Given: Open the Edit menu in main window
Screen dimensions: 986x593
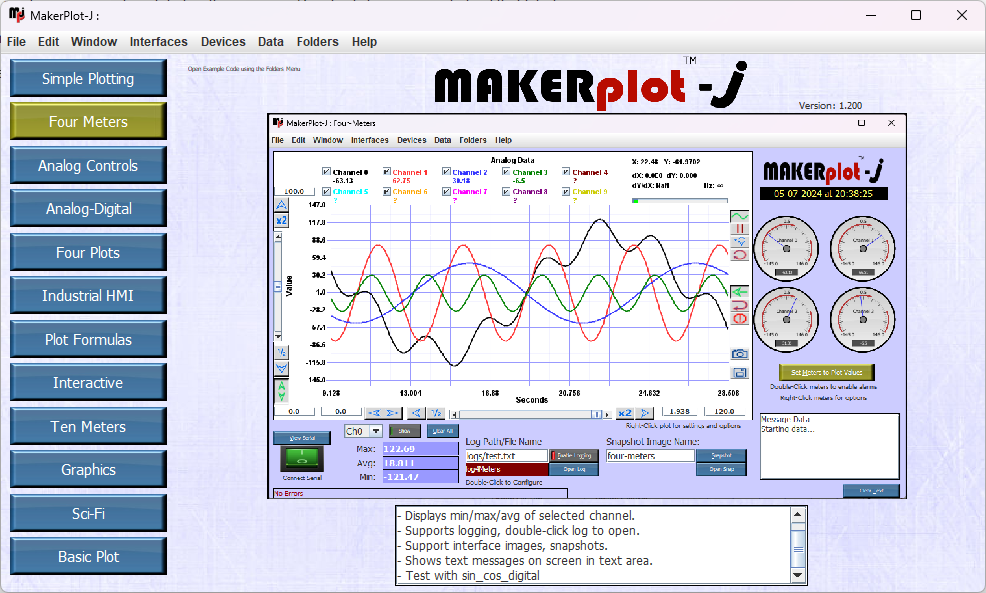Looking at the screenshot, I should tap(48, 42).
